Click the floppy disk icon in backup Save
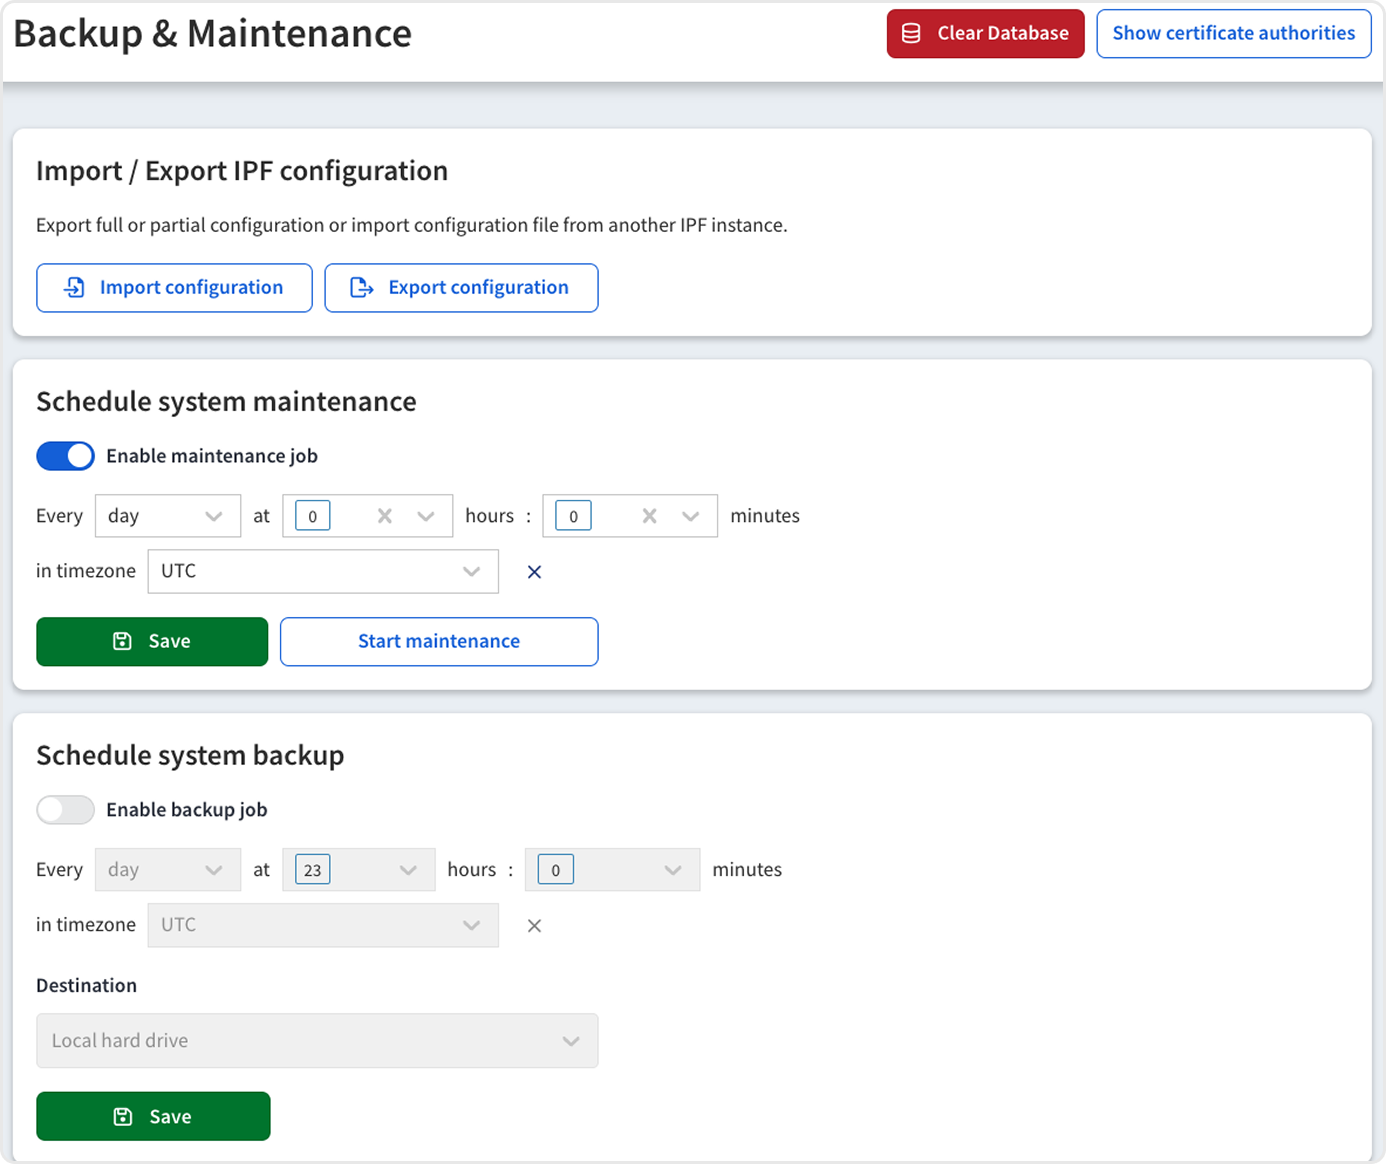The height and width of the screenshot is (1164, 1386). pos(123,1117)
